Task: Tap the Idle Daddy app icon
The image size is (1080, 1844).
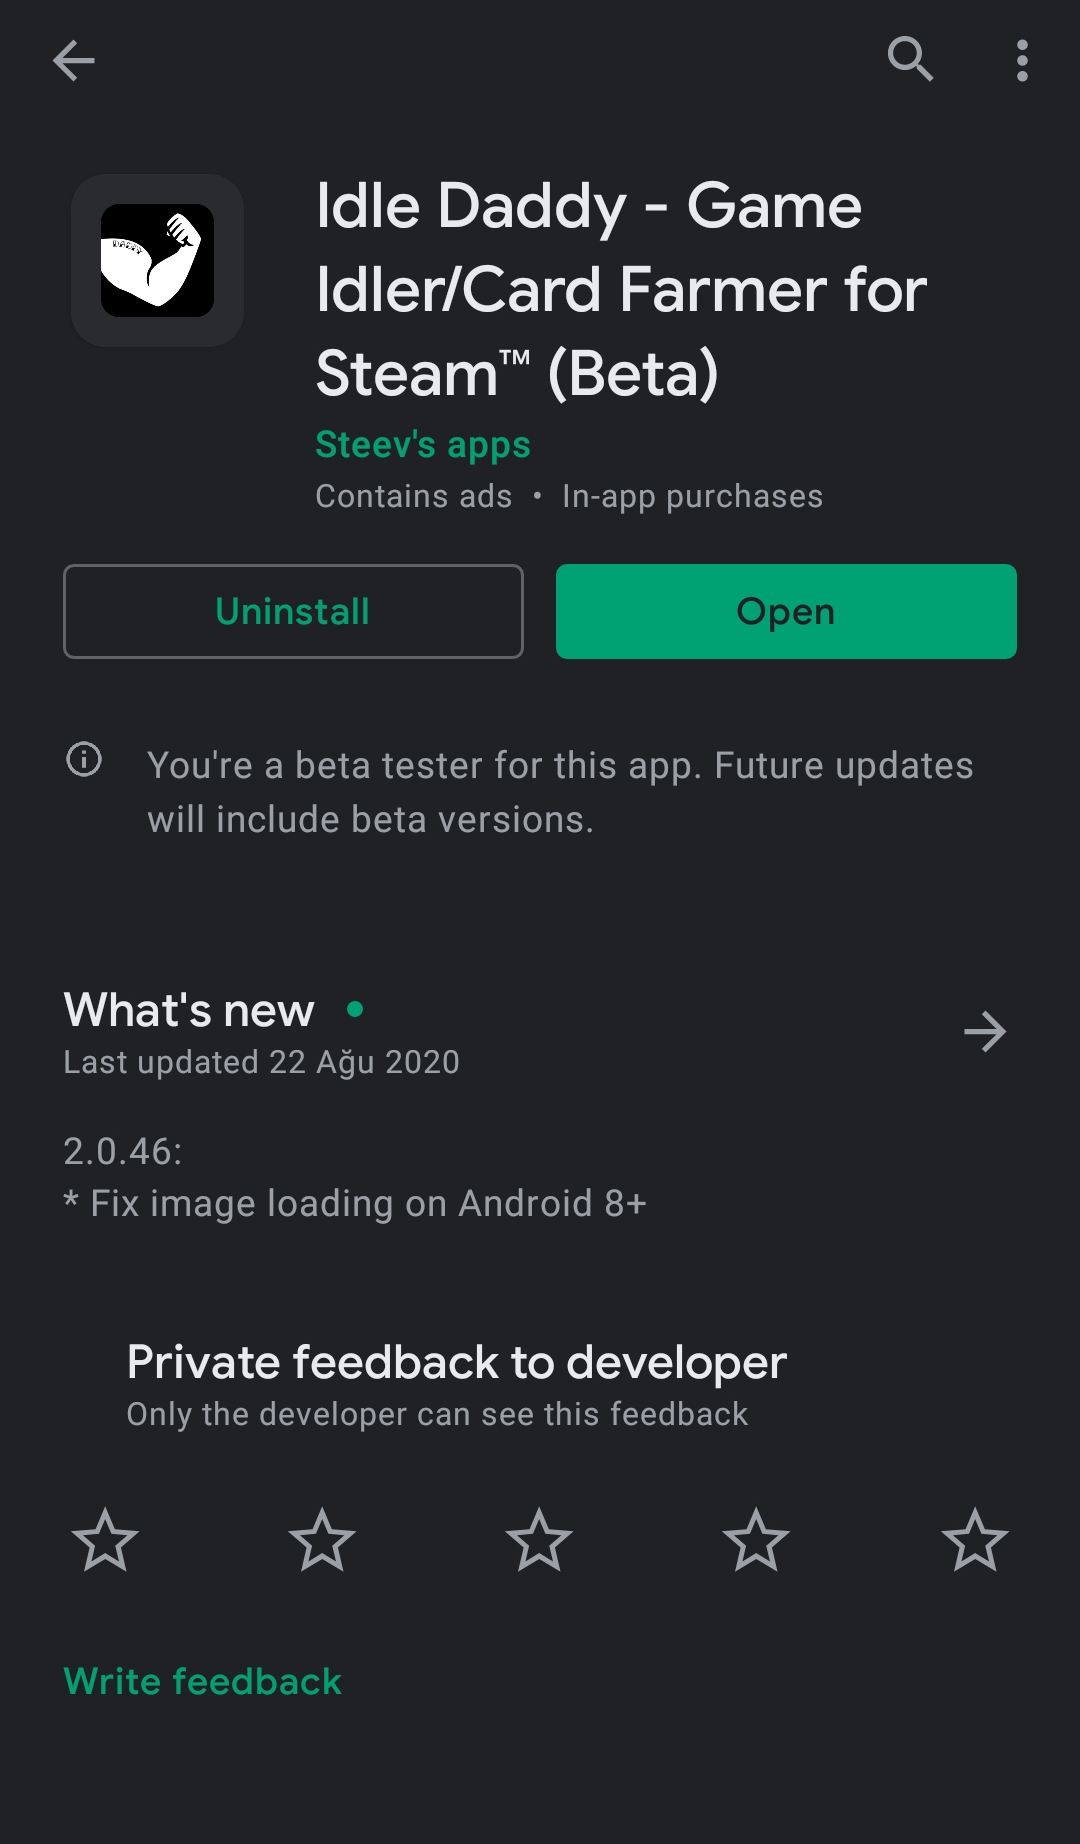Action: click(x=157, y=260)
